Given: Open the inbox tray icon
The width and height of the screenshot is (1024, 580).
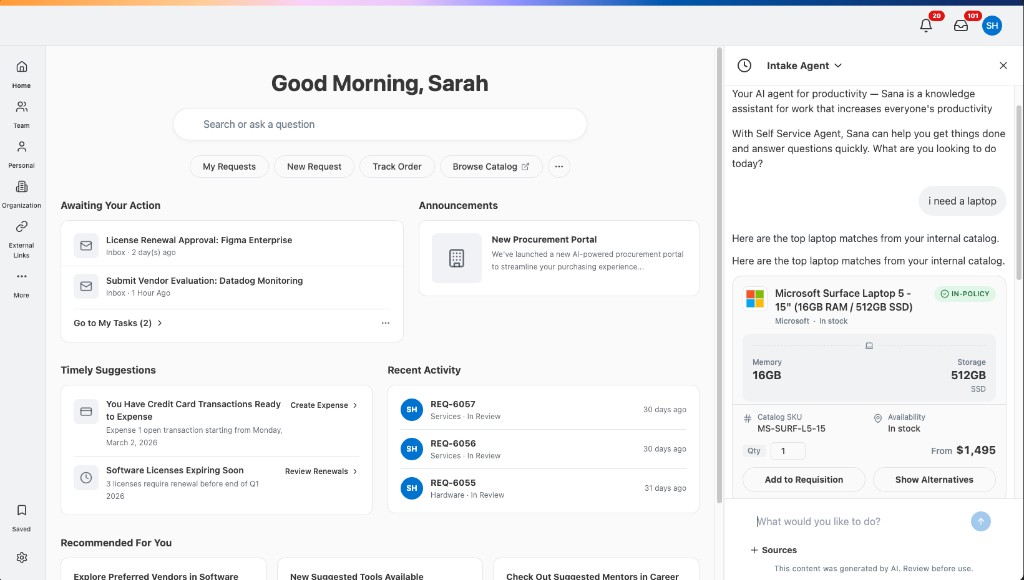Looking at the screenshot, I should (x=961, y=25).
